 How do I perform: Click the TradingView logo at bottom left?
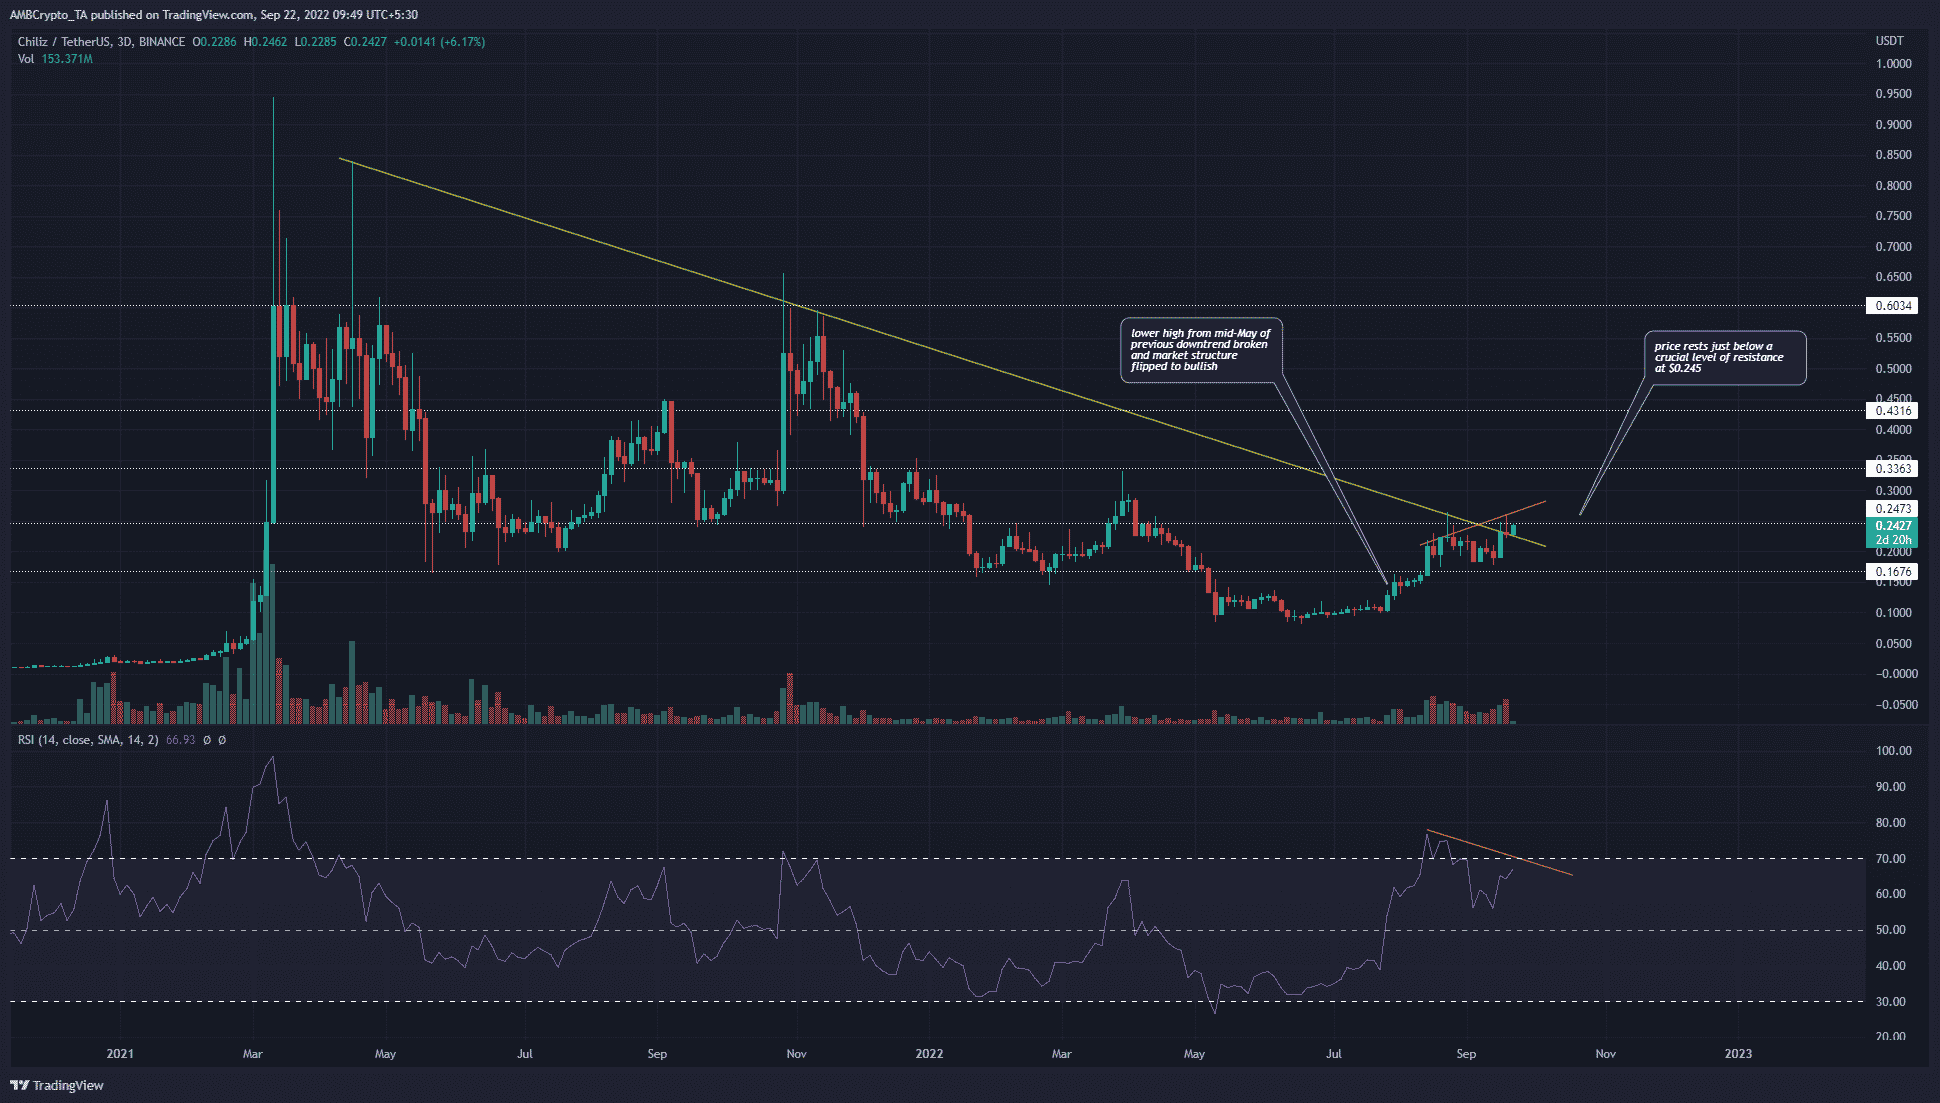(57, 1085)
